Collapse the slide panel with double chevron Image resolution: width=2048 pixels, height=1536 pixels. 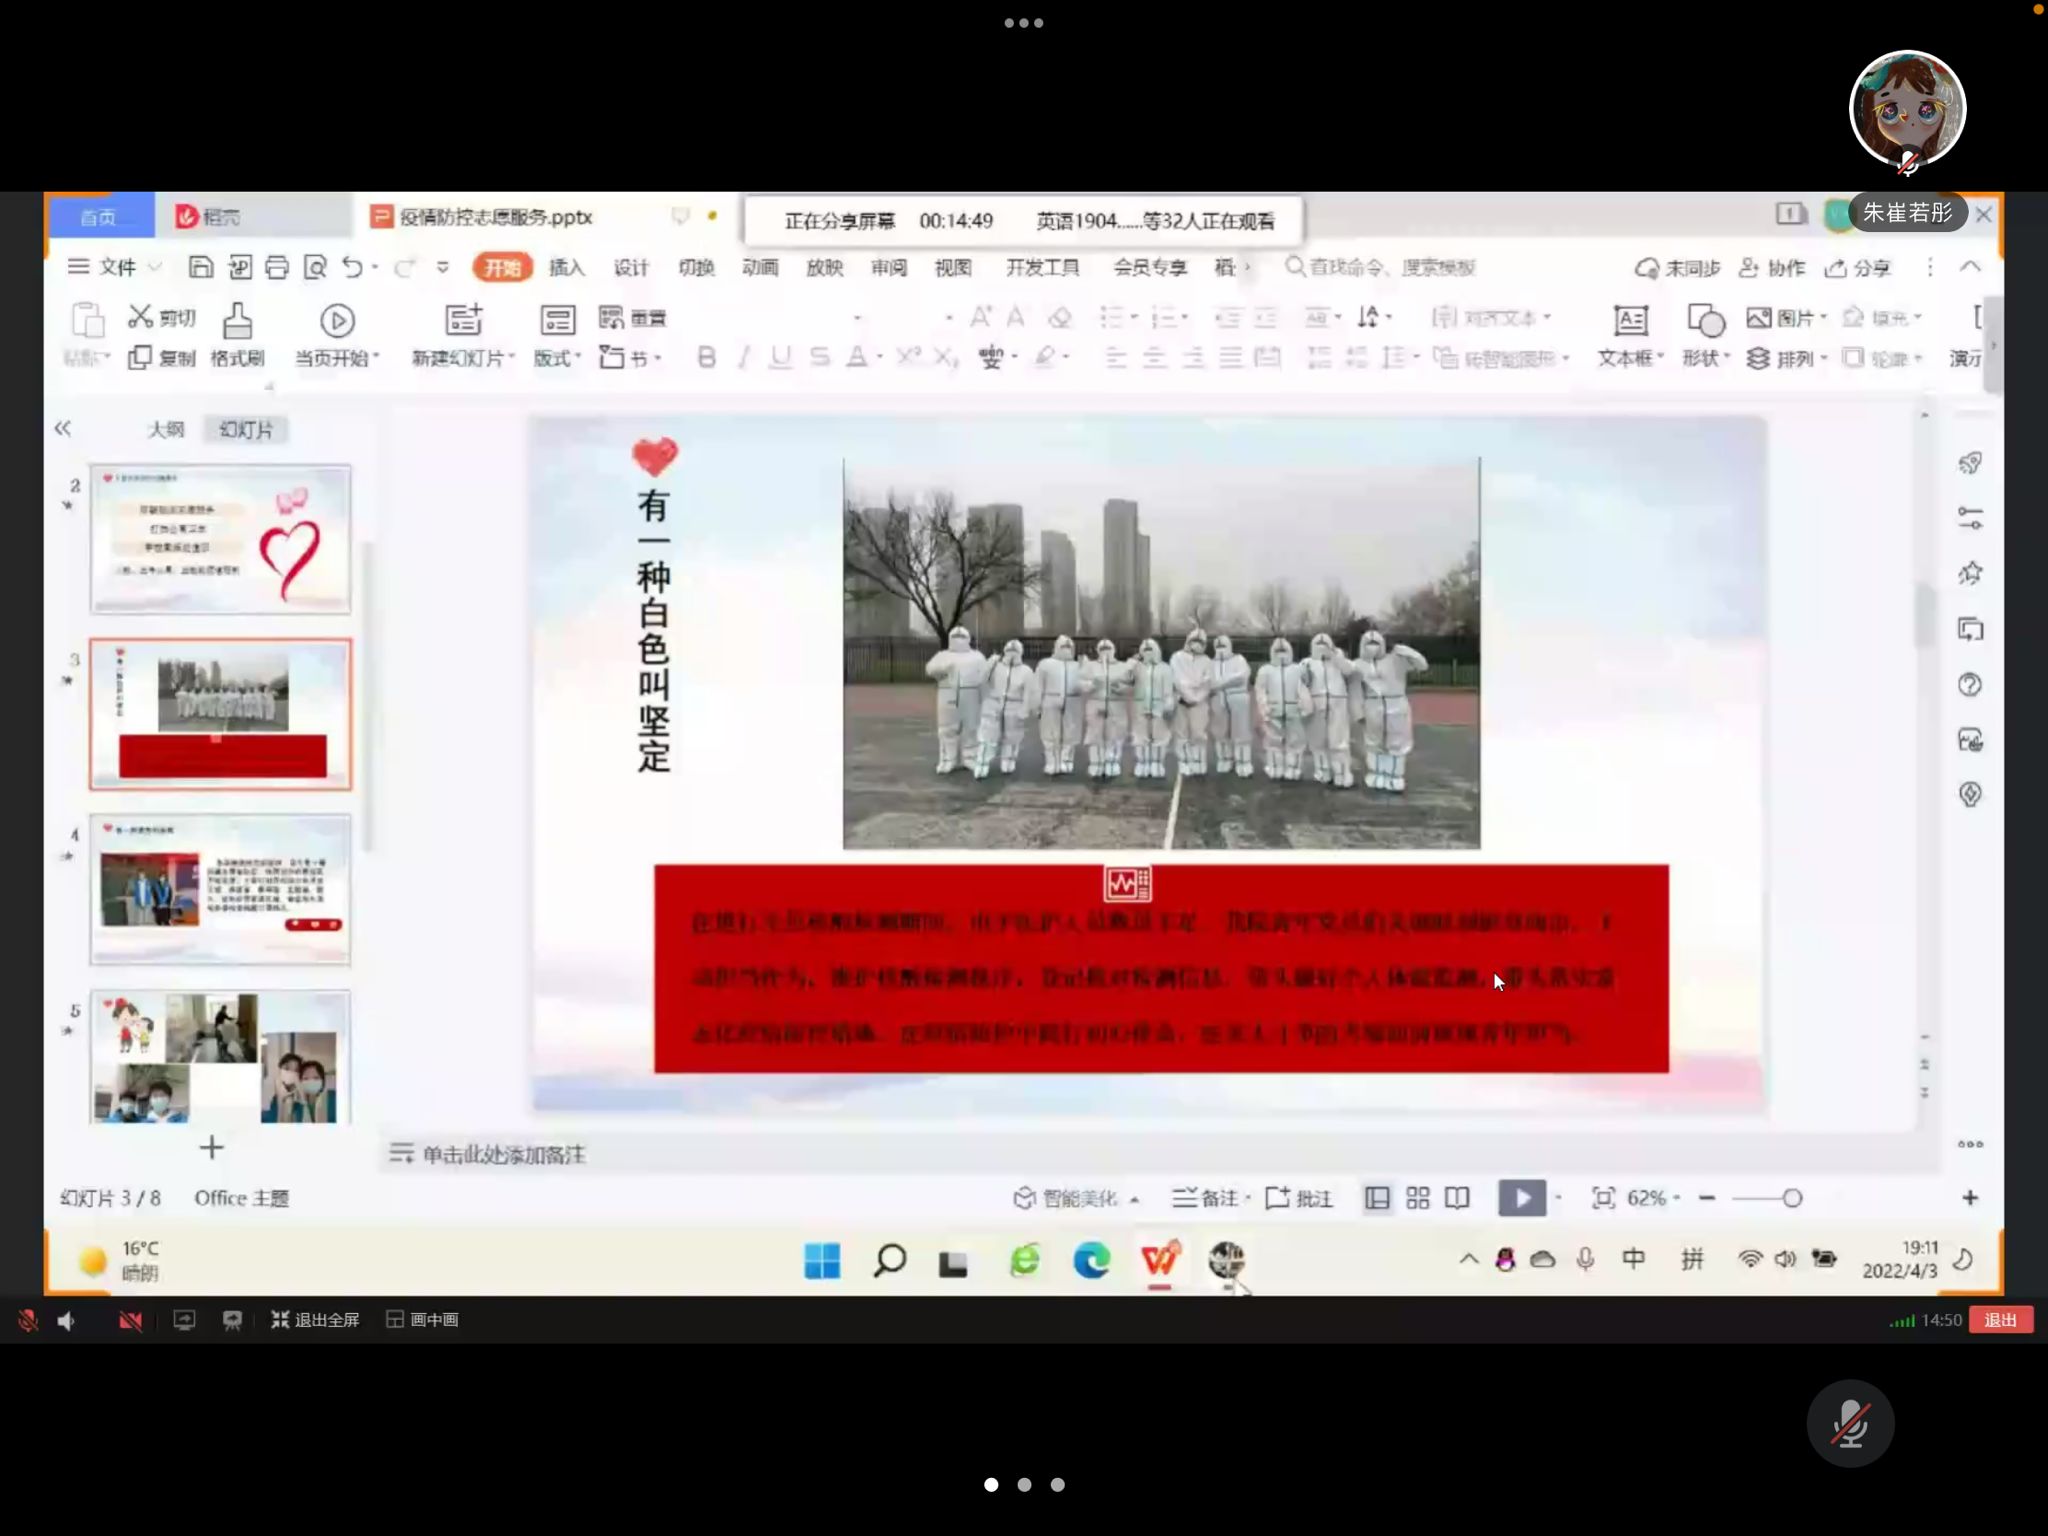[x=63, y=429]
